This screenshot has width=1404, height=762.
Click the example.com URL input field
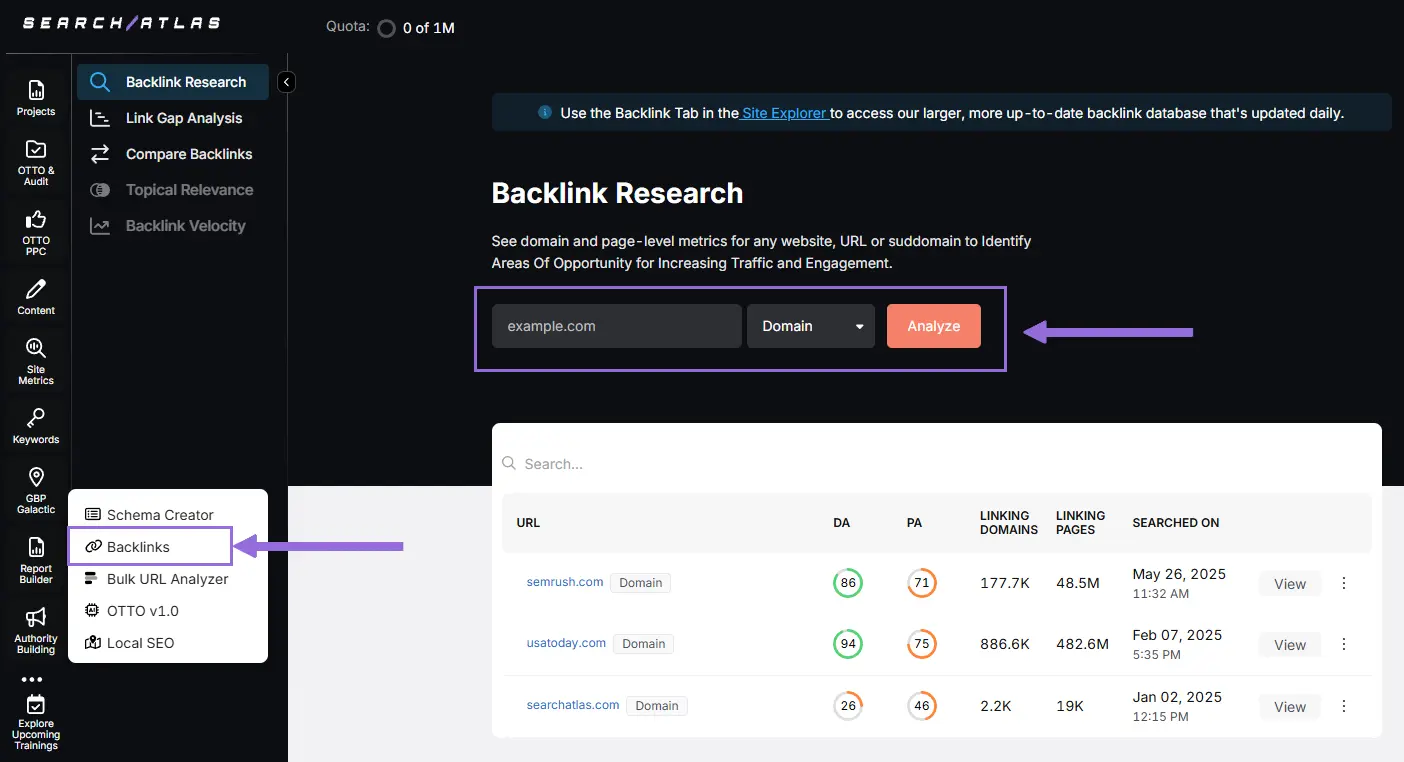(616, 326)
